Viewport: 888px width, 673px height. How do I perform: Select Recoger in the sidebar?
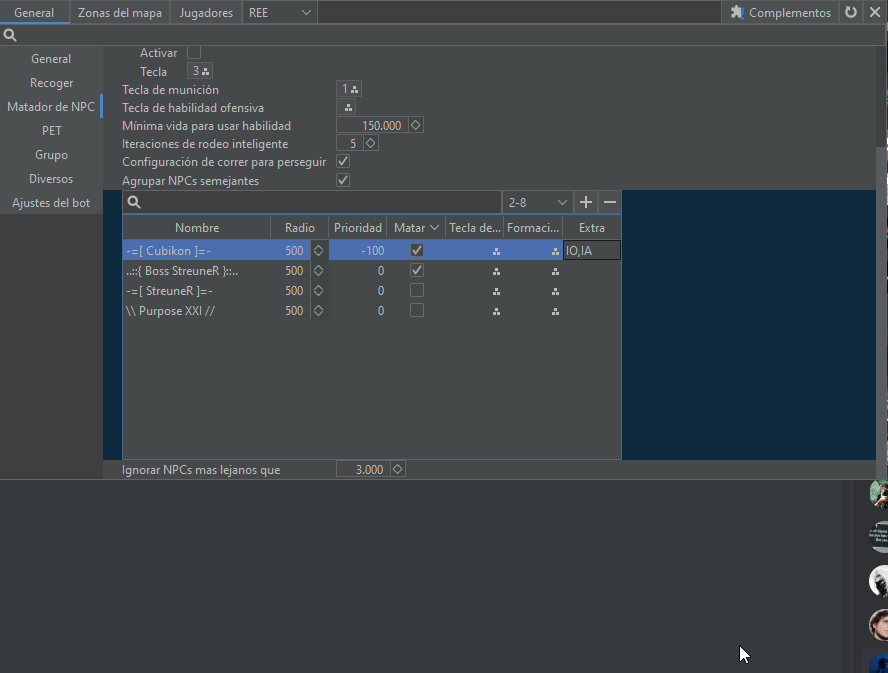(51, 83)
